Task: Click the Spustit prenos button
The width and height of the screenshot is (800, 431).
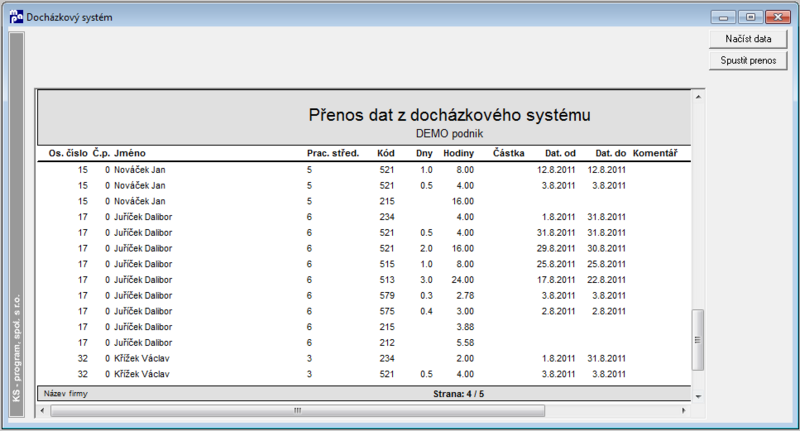Action: pyautogui.click(x=748, y=60)
